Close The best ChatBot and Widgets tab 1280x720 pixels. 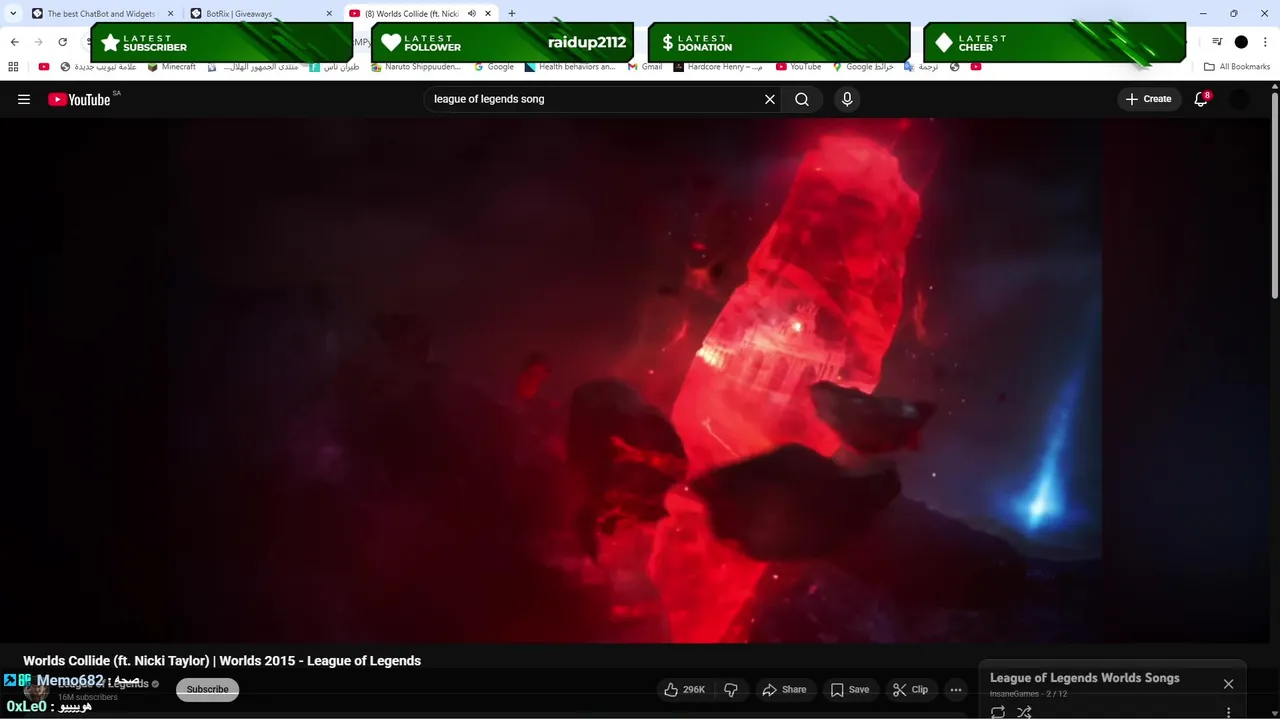pyautogui.click(x=169, y=14)
